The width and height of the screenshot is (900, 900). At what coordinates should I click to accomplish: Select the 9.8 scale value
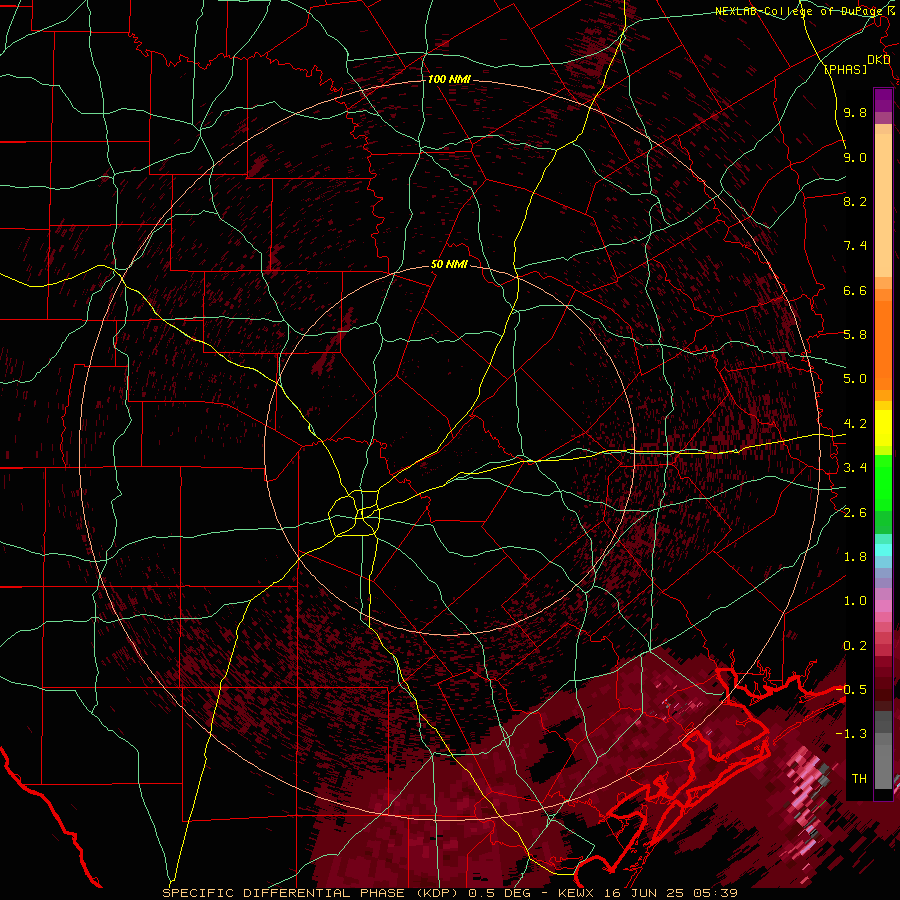pos(855,112)
